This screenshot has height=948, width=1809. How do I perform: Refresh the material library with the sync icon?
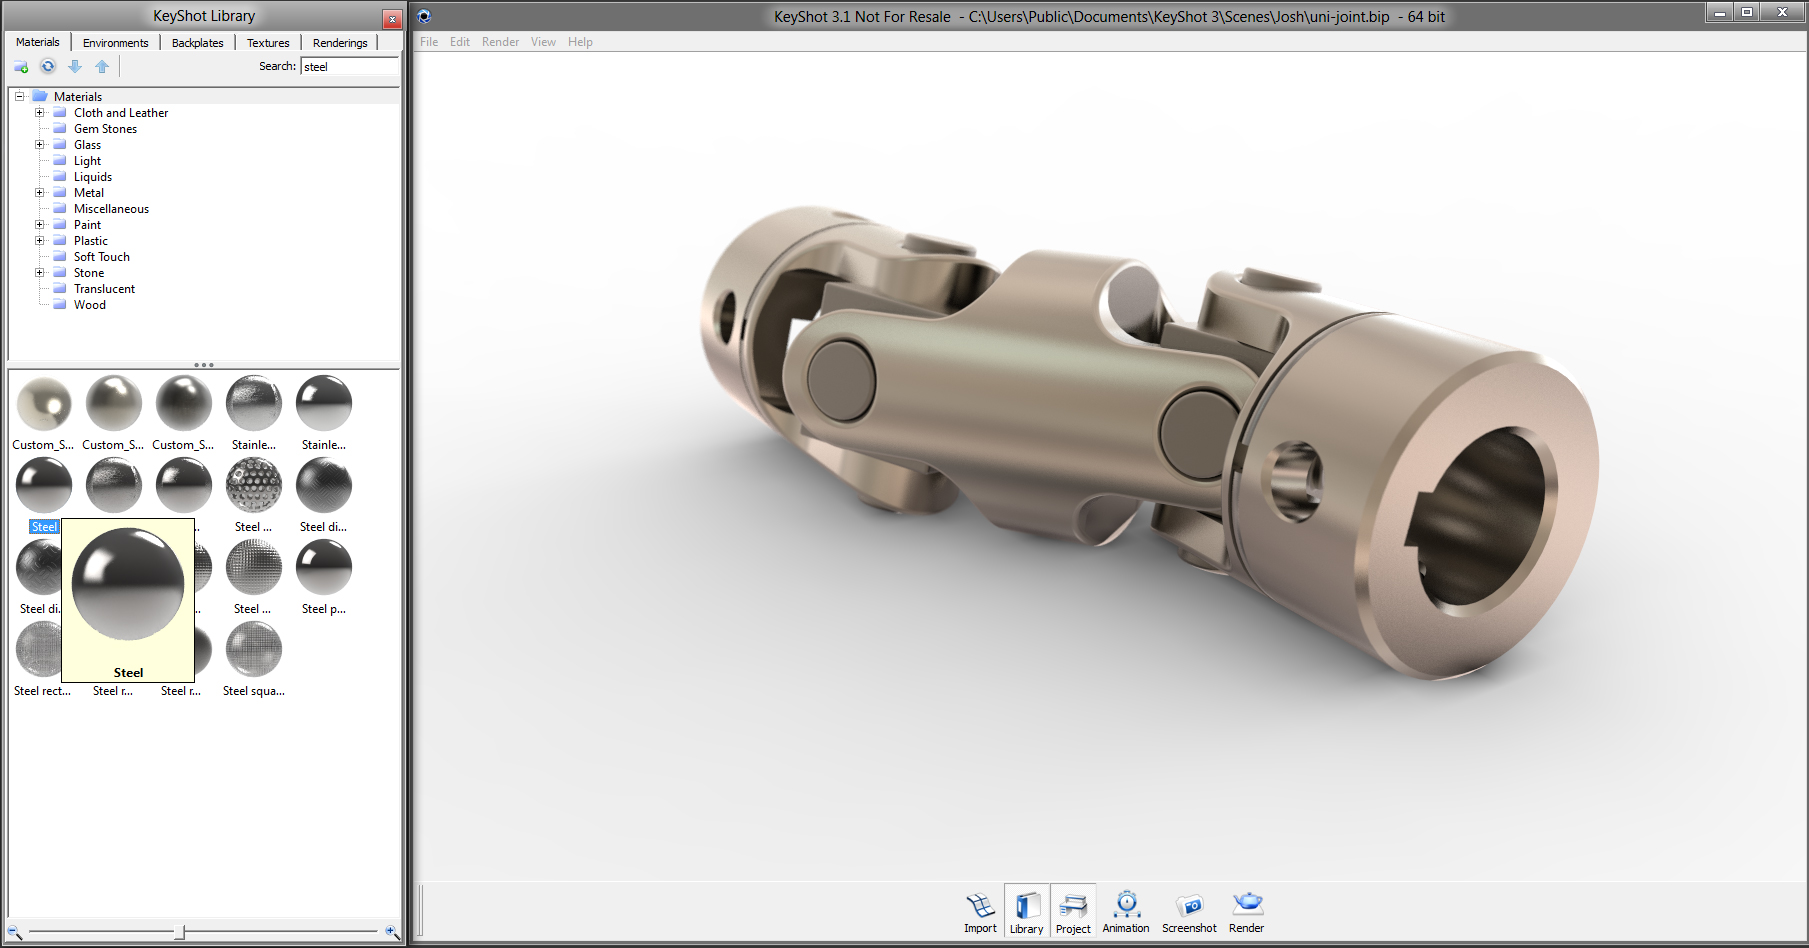click(x=47, y=66)
